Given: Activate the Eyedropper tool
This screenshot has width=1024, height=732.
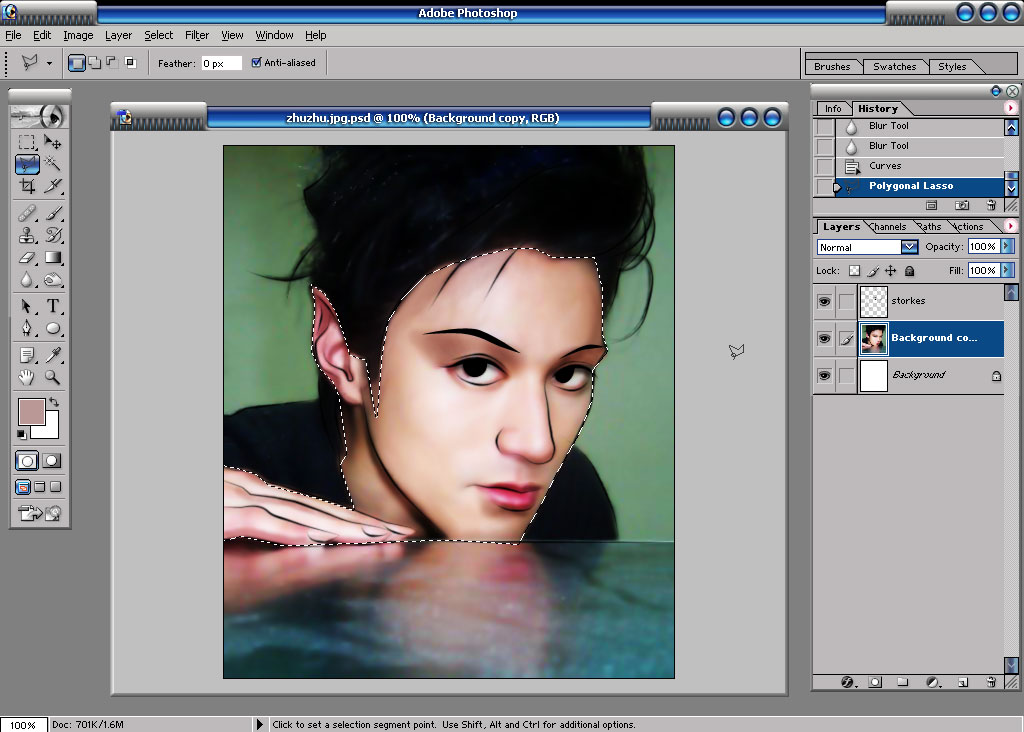Looking at the screenshot, I should click(53, 355).
